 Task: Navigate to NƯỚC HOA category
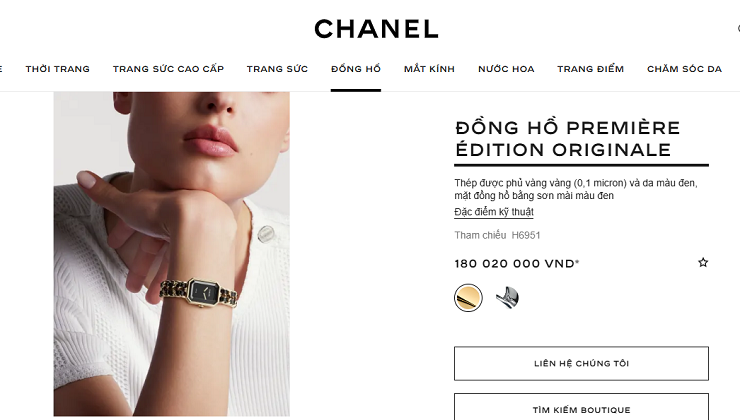click(506, 69)
